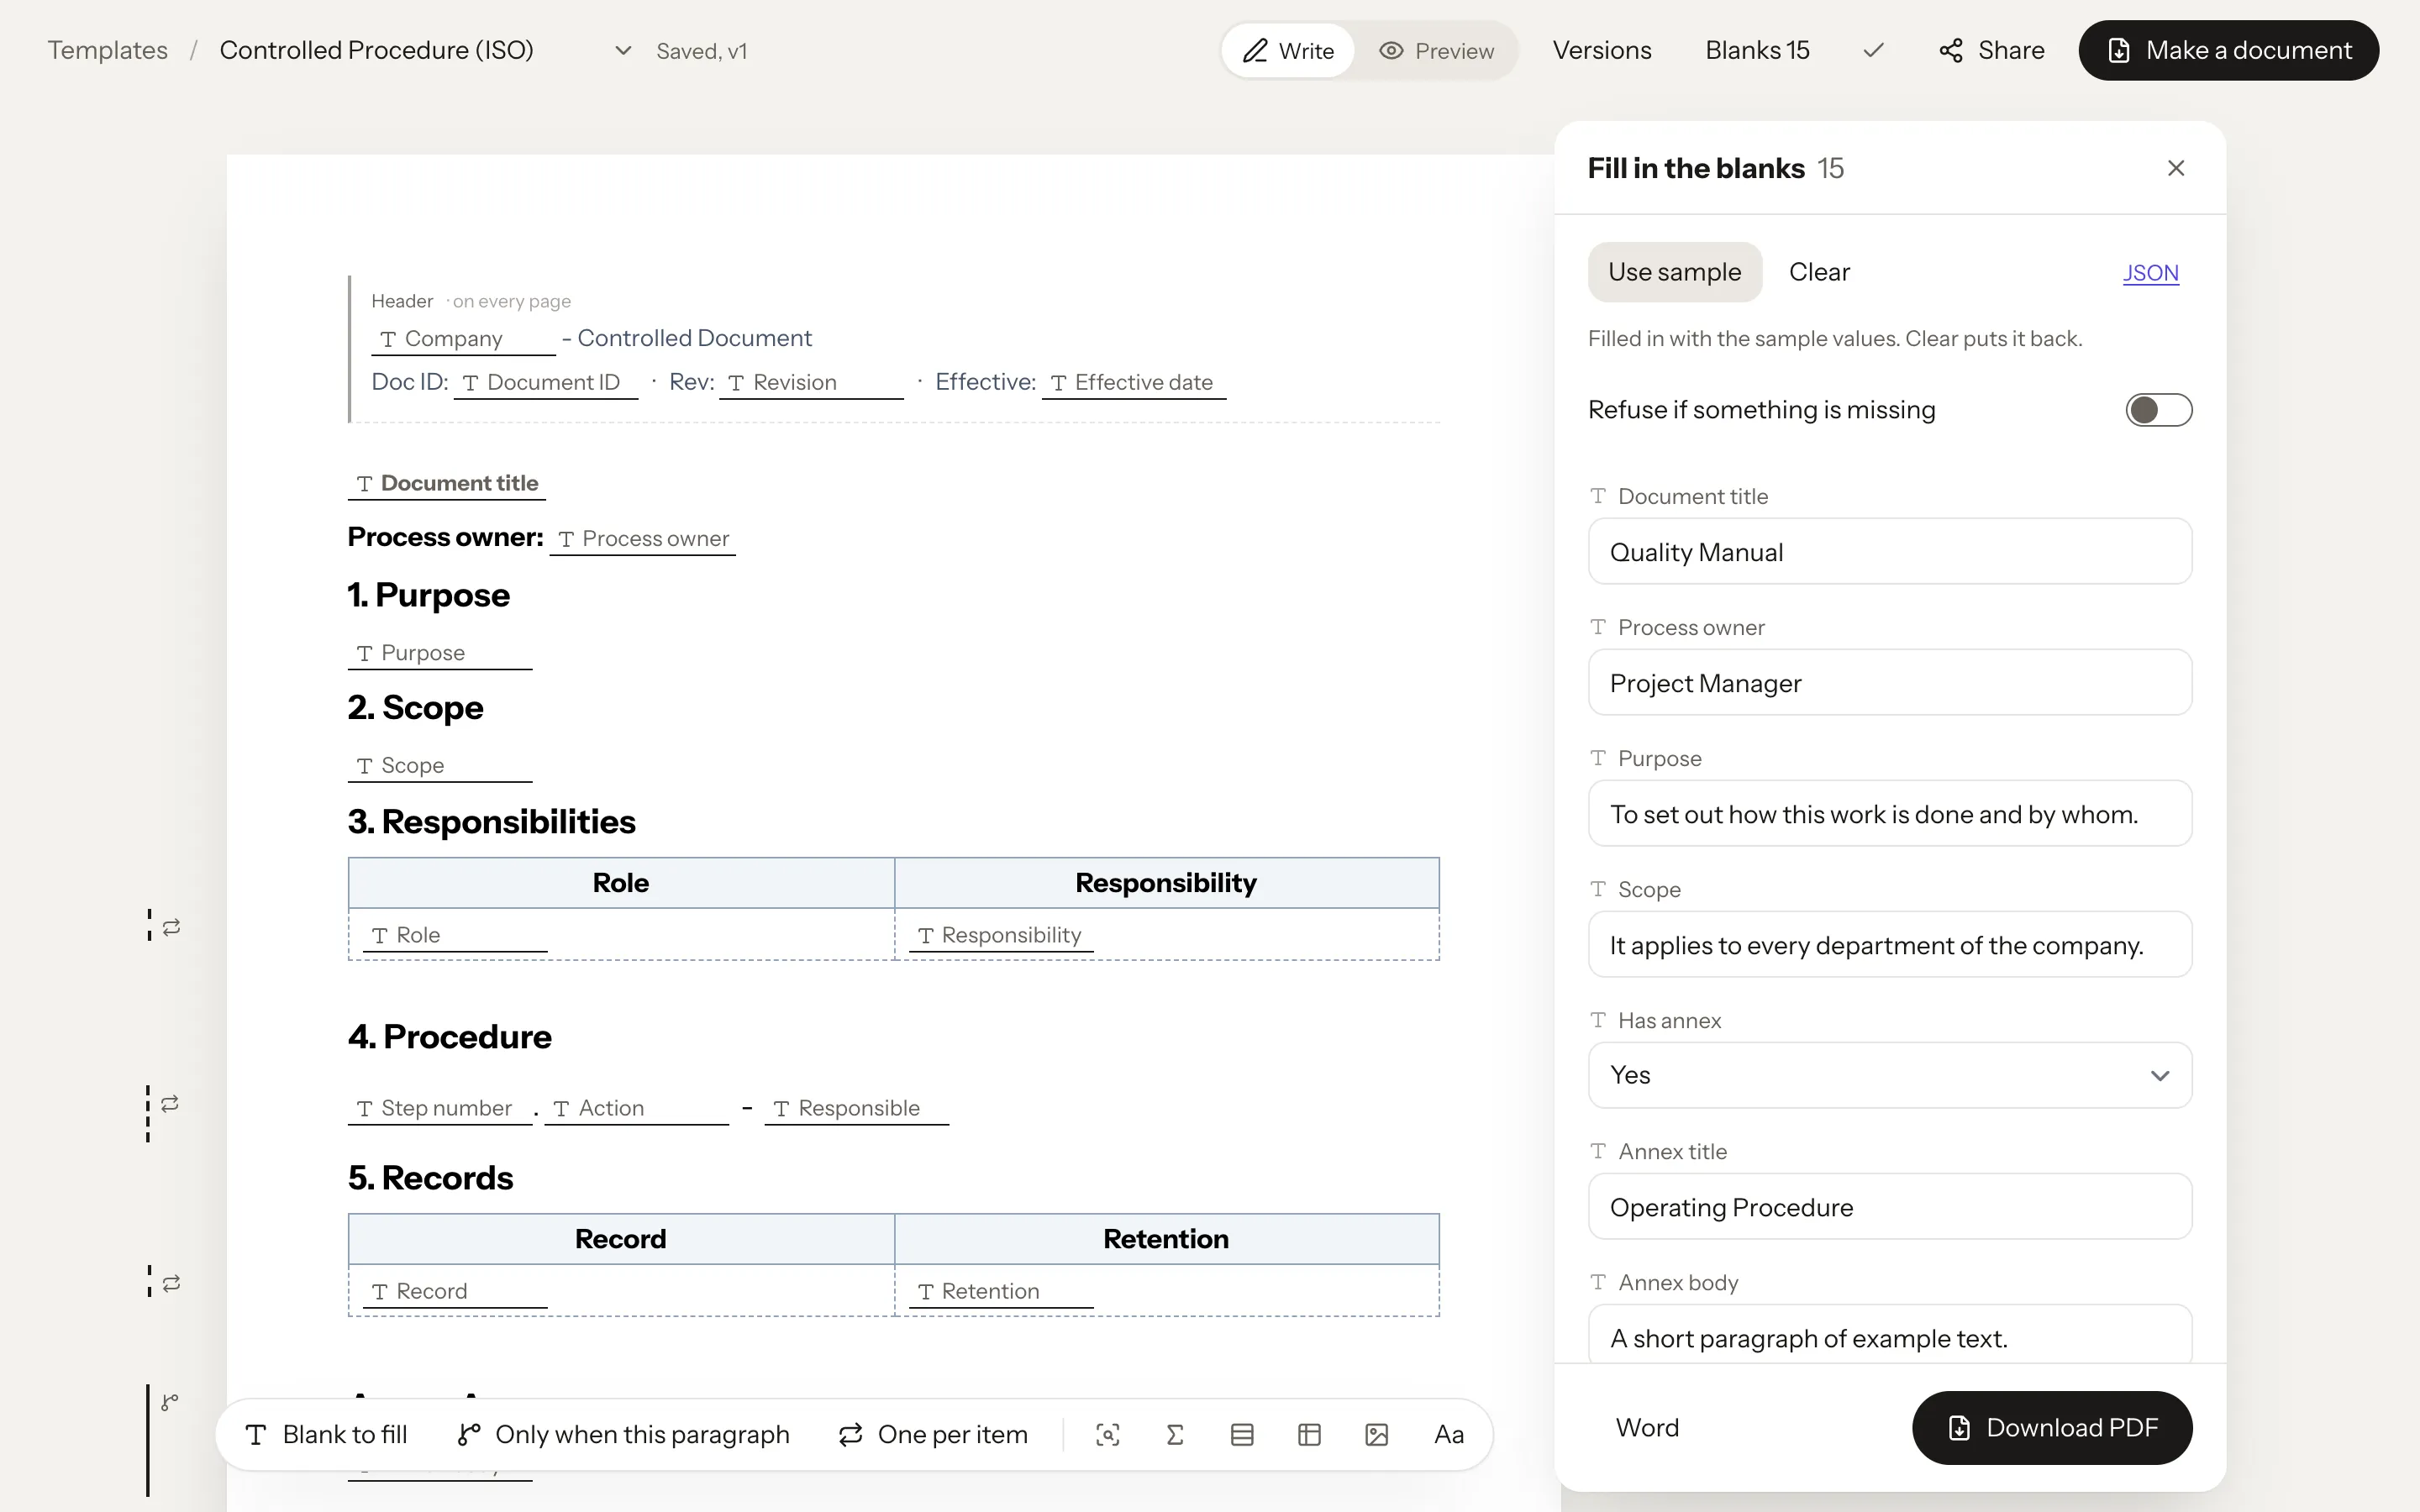Add a One per item repeater
The width and height of the screenshot is (2420, 1512).
pyautogui.click(x=933, y=1434)
